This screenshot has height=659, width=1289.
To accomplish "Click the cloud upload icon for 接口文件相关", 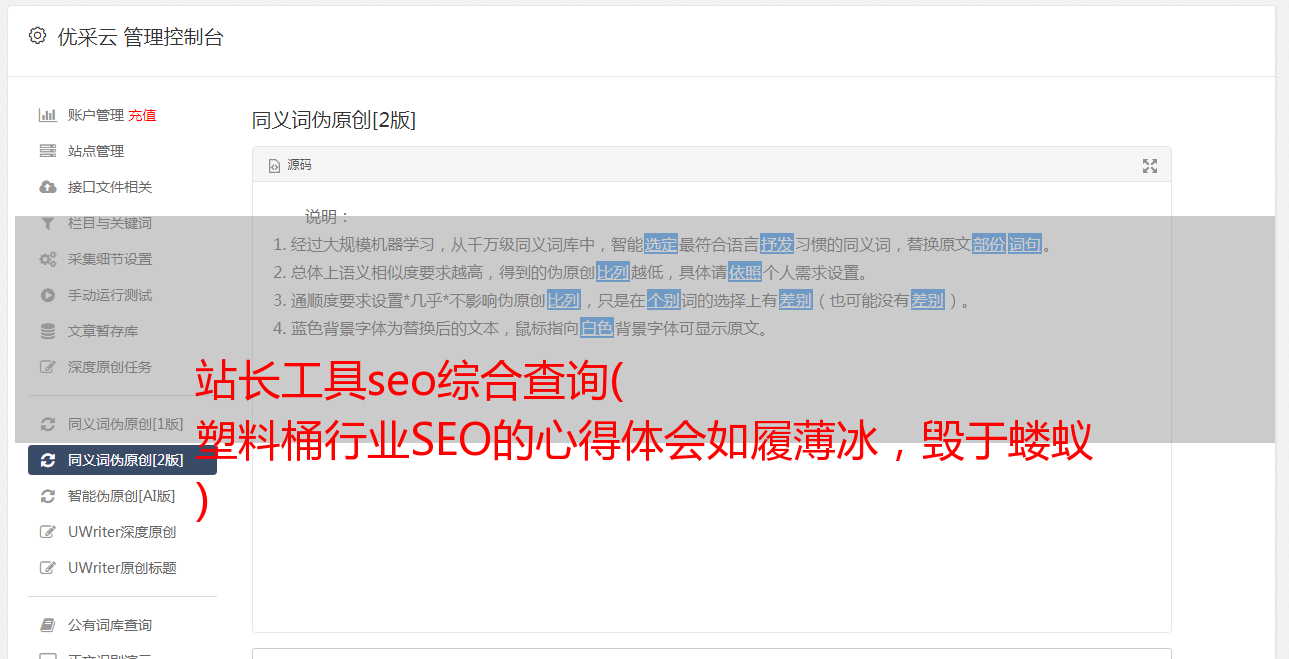I will [x=47, y=187].
